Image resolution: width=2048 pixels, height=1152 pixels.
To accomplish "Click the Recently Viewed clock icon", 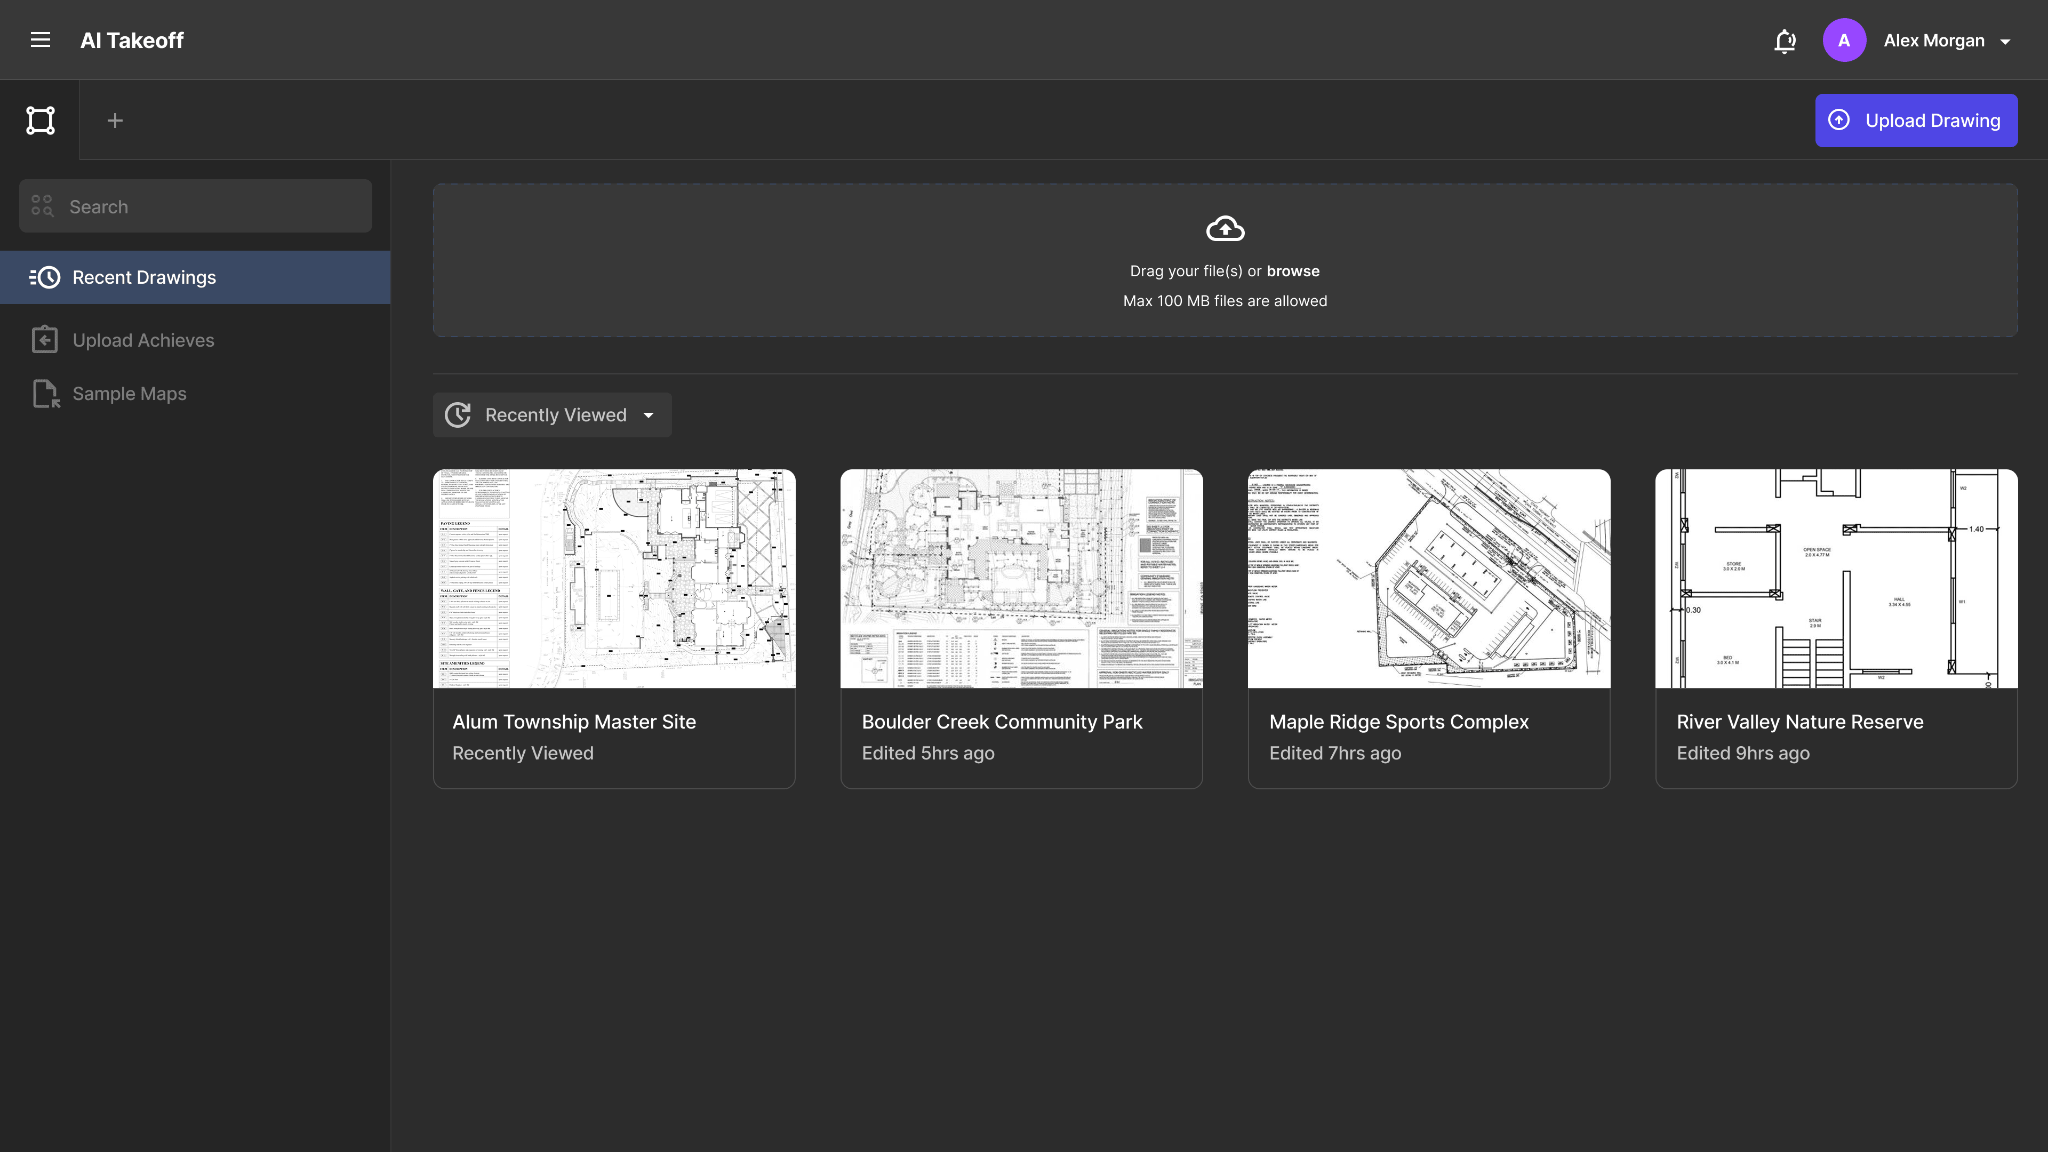I will [458, 415].
